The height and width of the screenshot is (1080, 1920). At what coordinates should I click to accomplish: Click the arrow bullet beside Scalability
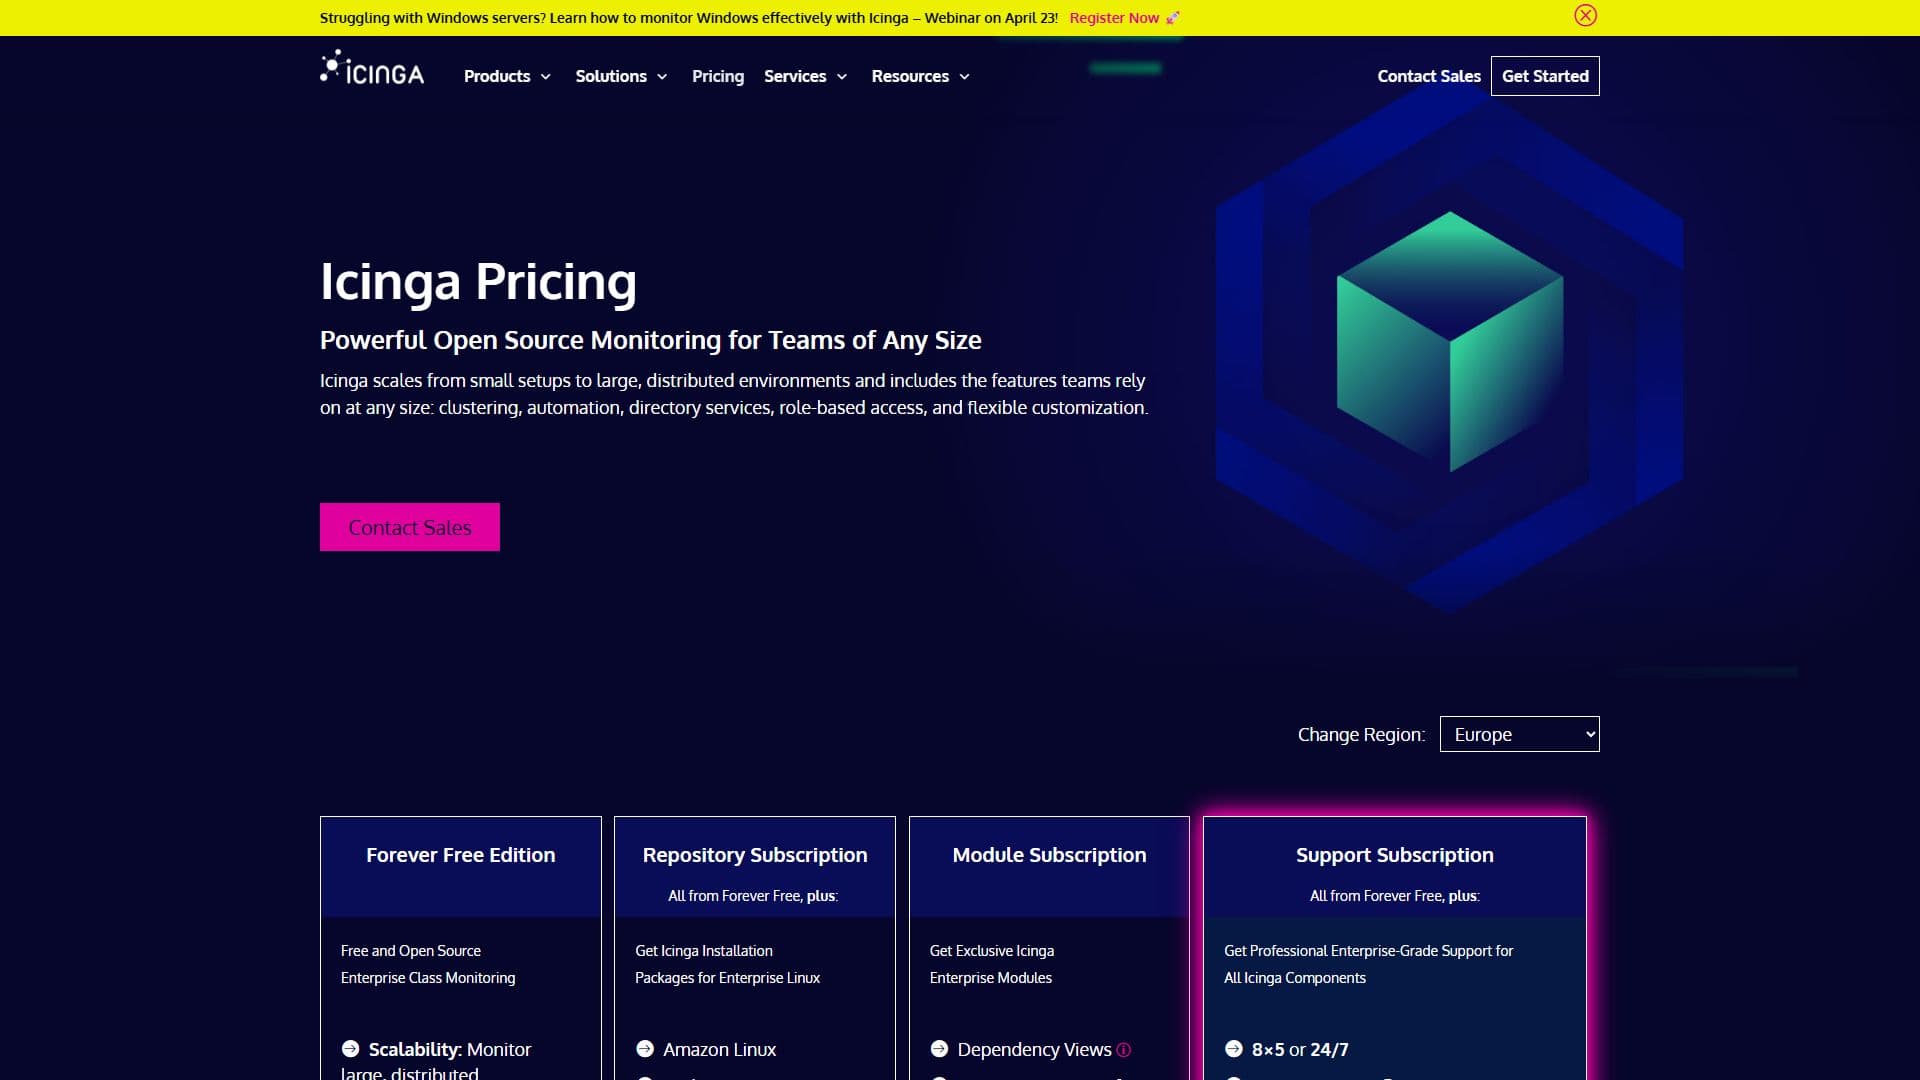pos(350,1049)
